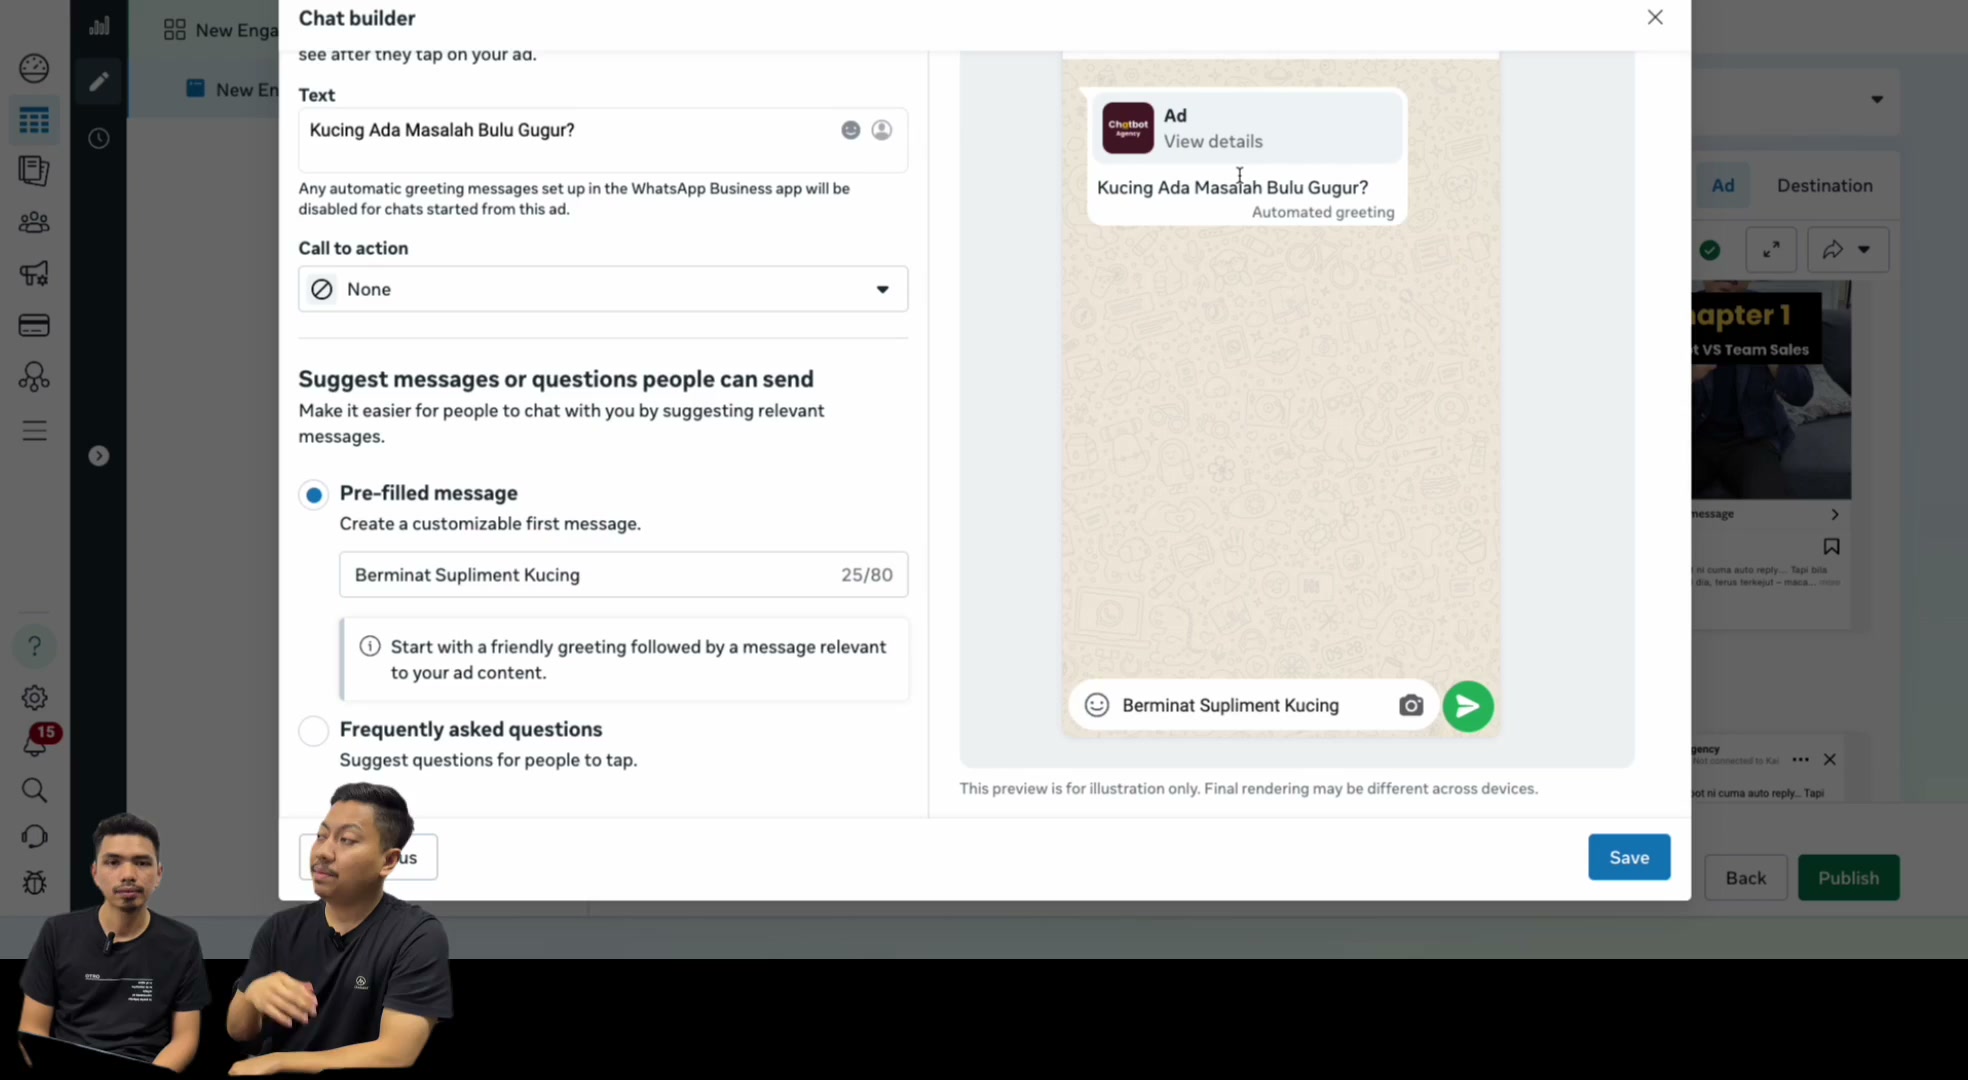1968x1080 pixels.
Task: Expand ad preview fullscreen icon
Action: tap(1771, 250)
